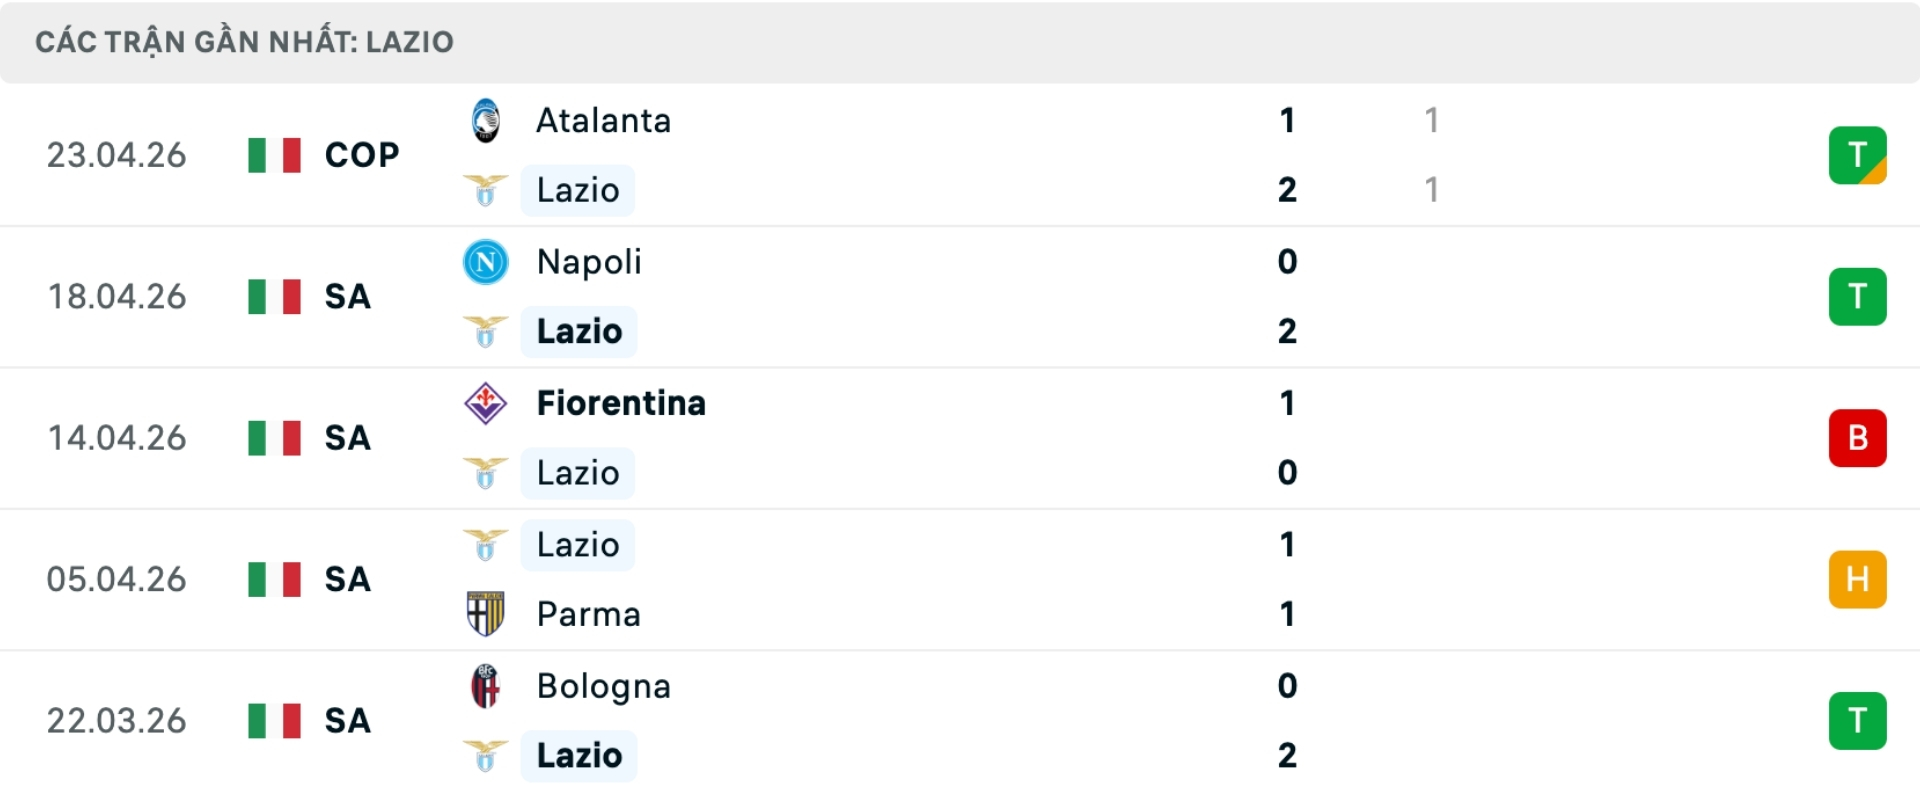Click the Fiorentina club crest
Screen dimensions: 1920x792
[486, 403]
